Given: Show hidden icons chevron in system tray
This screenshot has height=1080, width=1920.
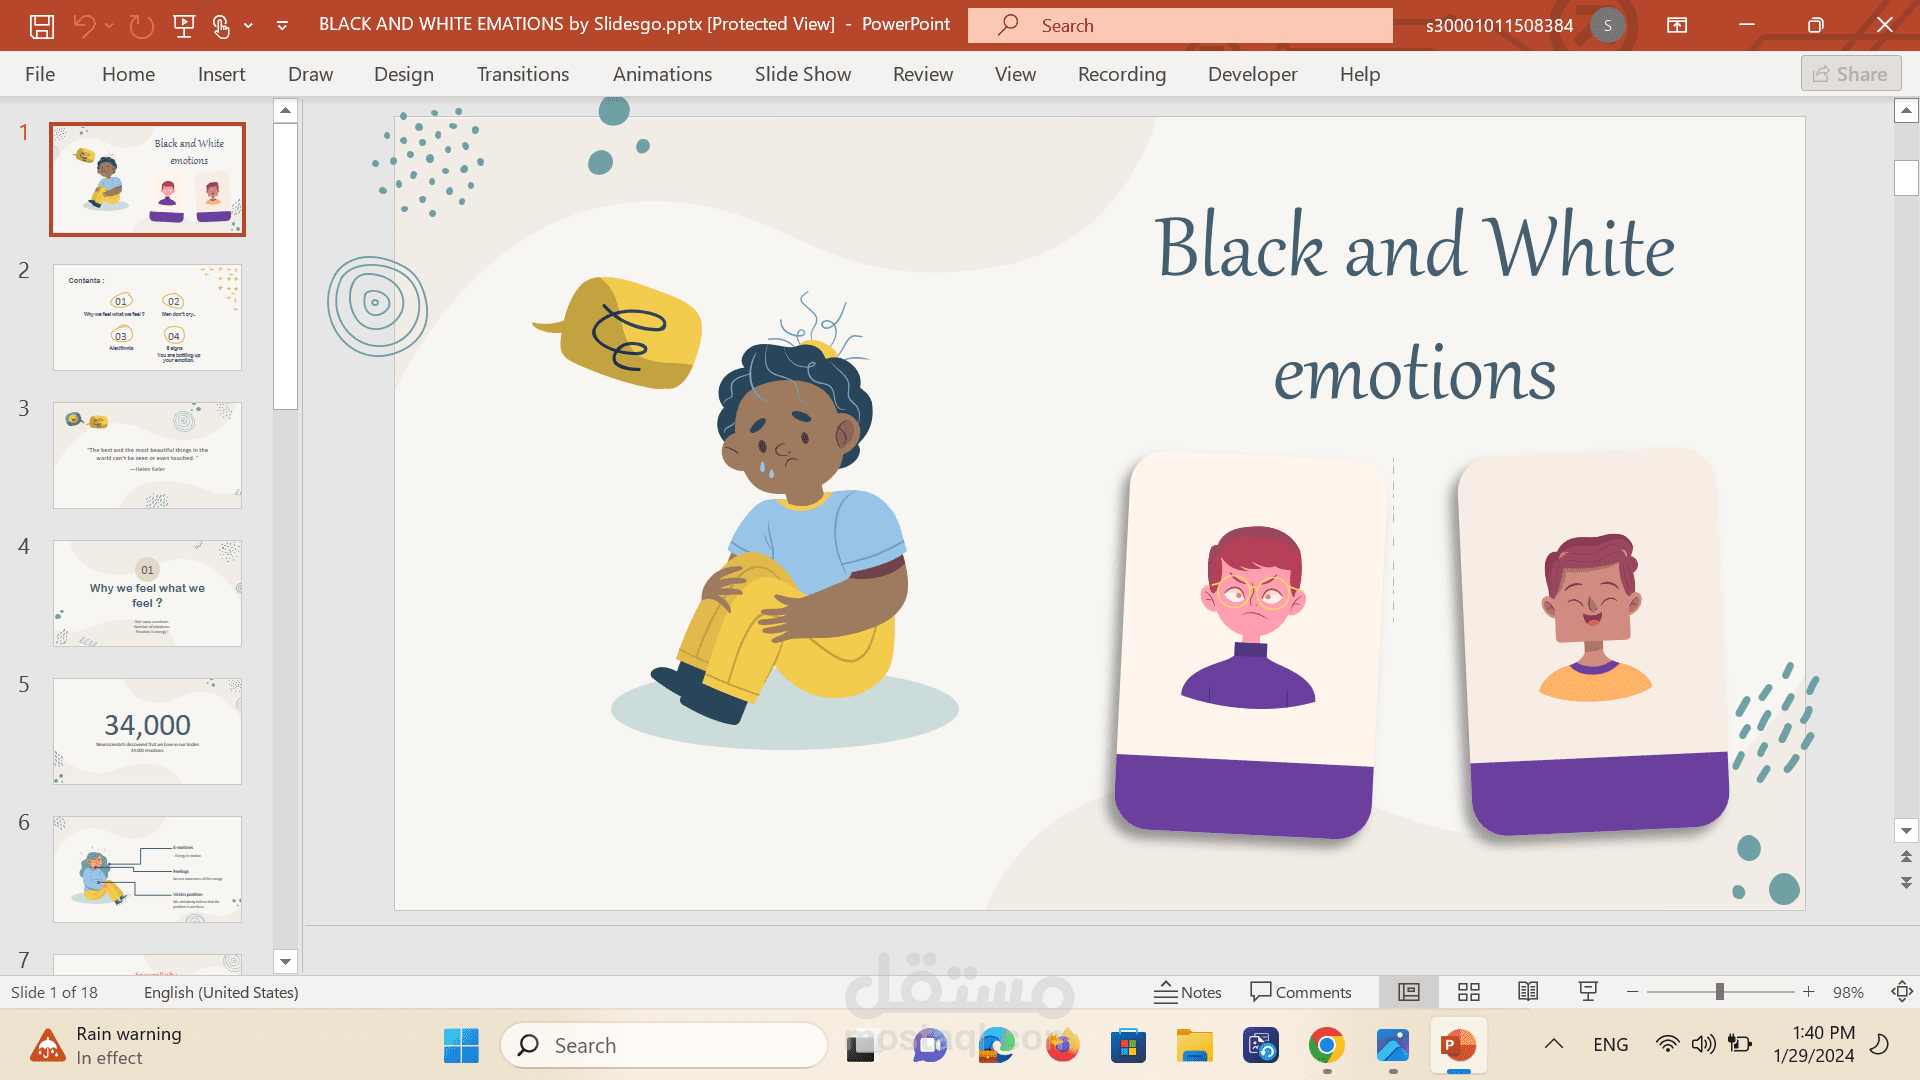Looking at the screenshot, I should coord(1553,1044).
